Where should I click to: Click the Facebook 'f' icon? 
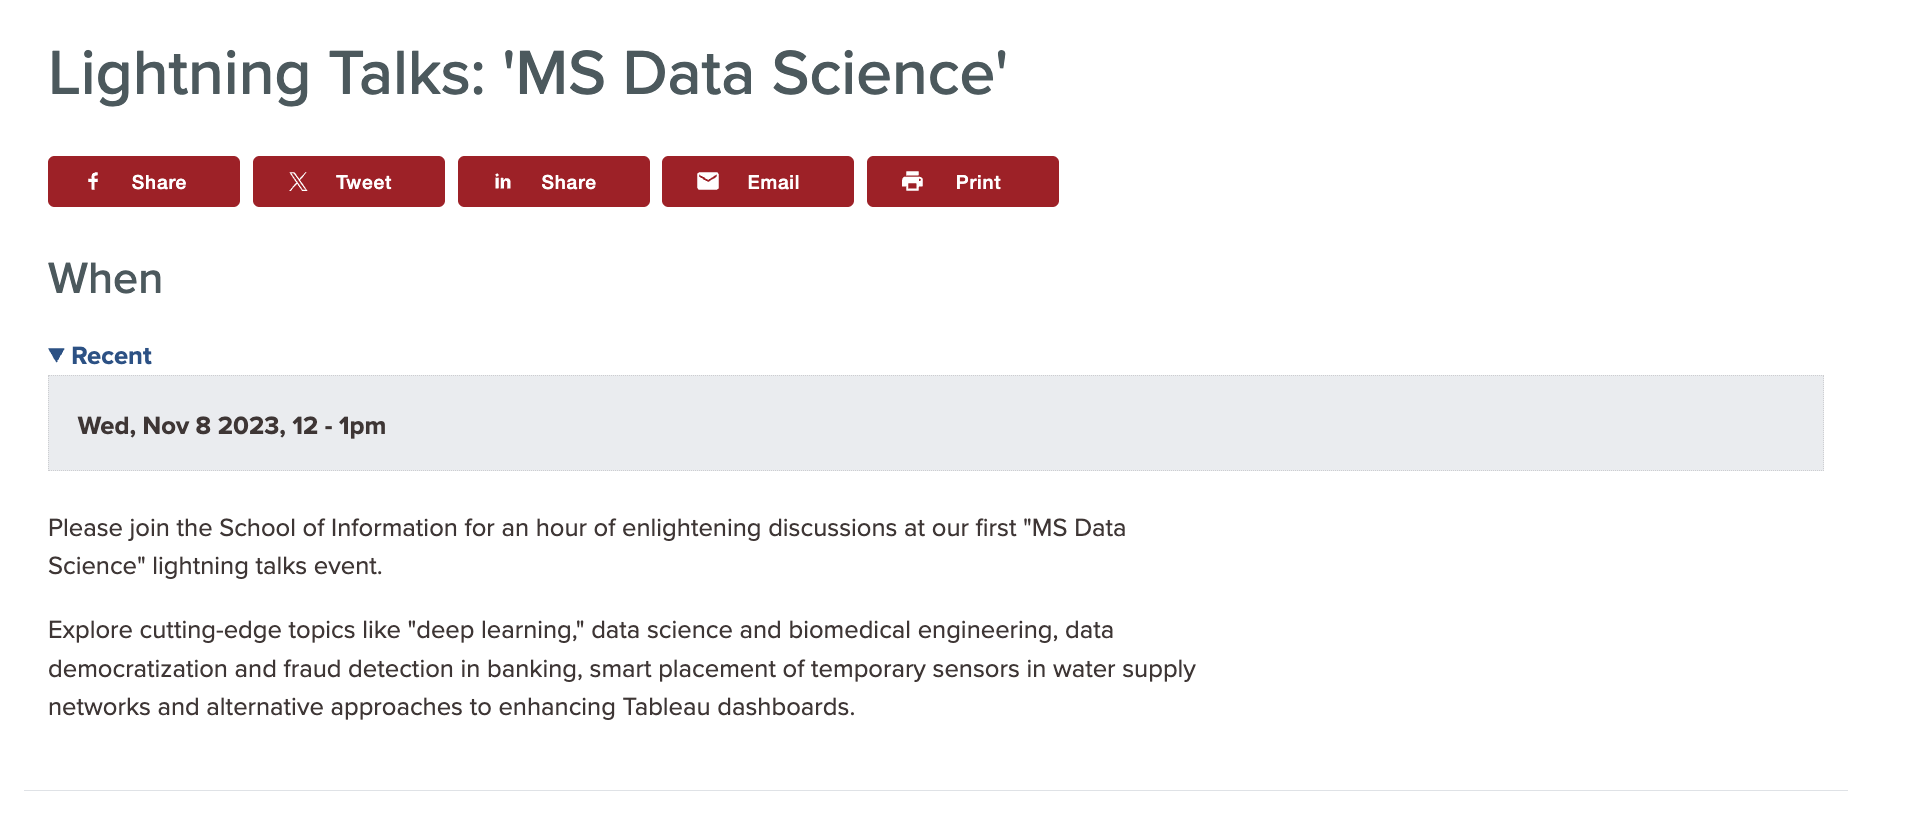(93, 181)
